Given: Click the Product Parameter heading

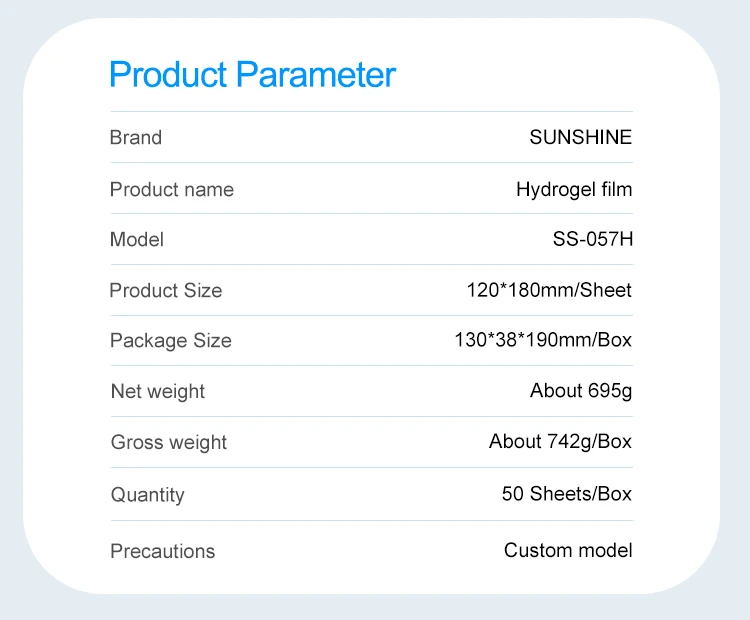Looking at the screenshot, I should [252, 75].
